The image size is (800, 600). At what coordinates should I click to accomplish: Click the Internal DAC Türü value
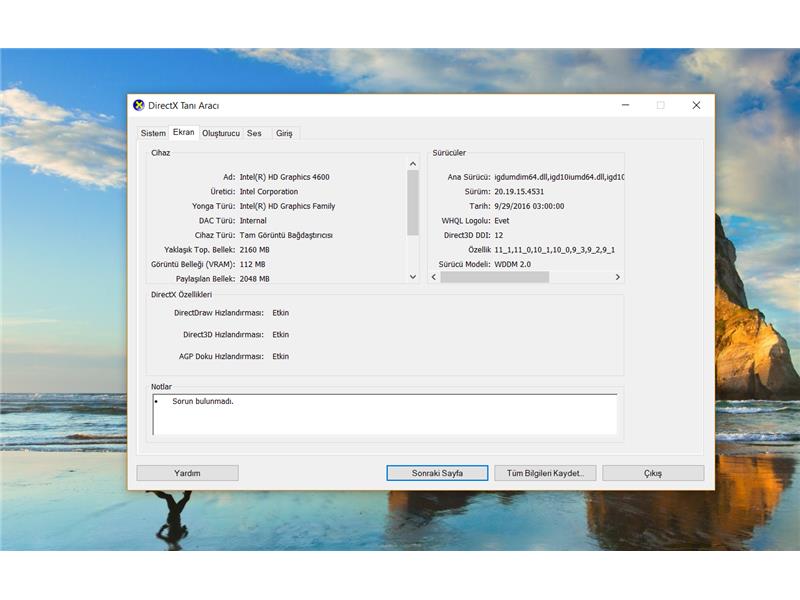click(253, 220)
